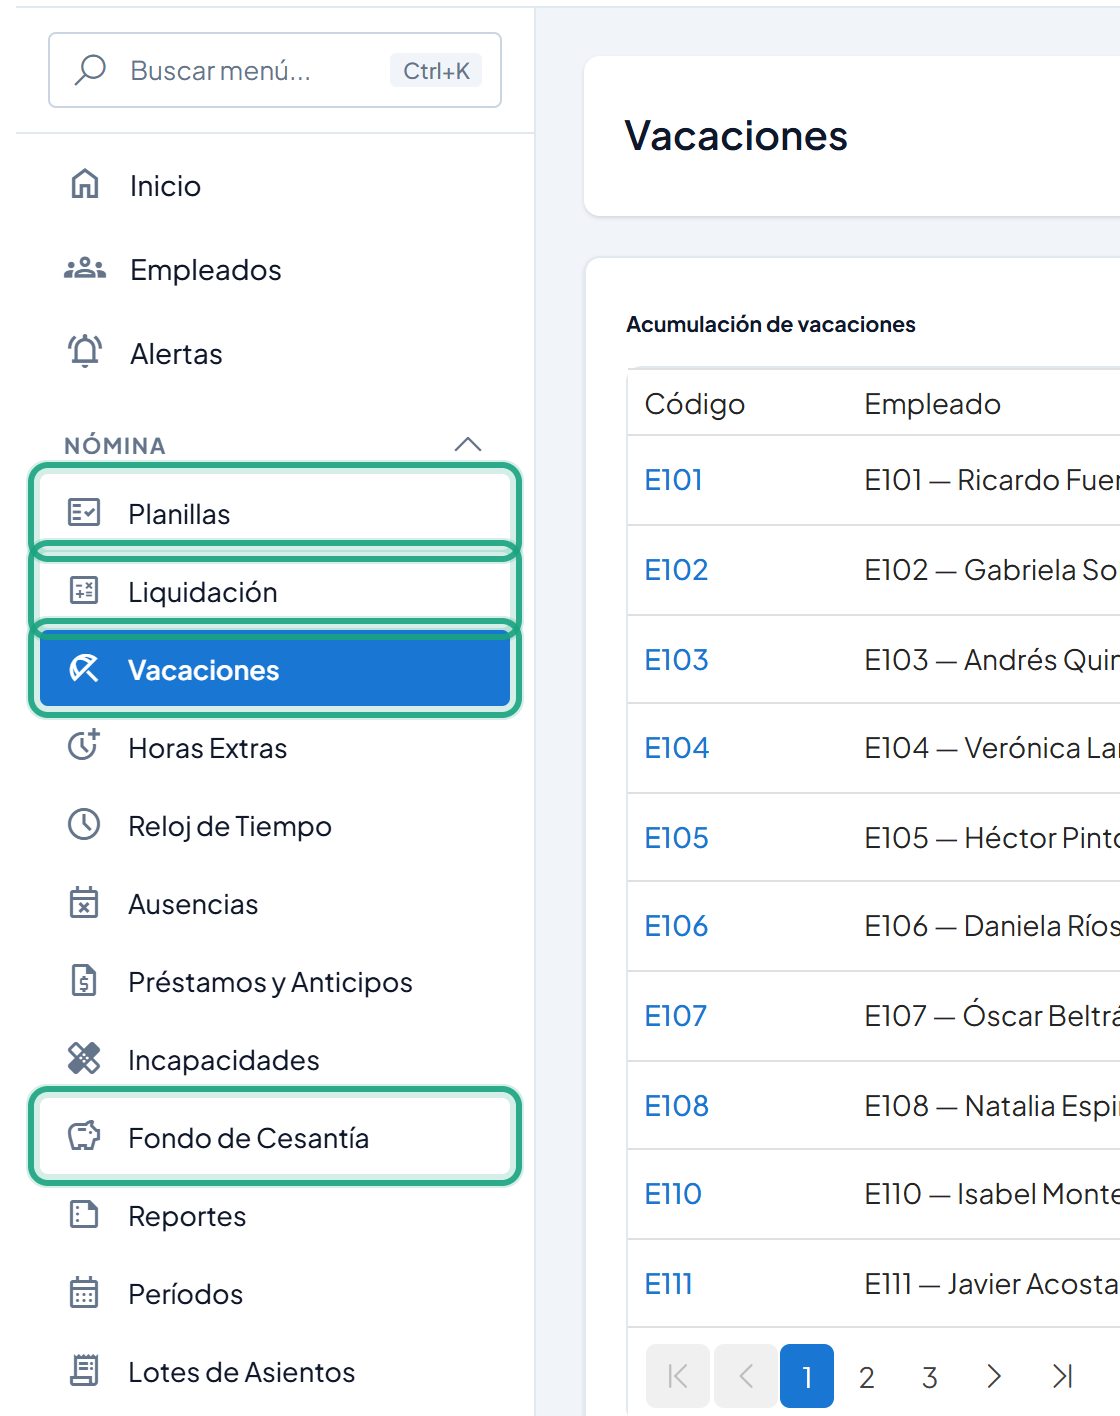Click the Incapacidades bandage icon
1120x1416 pixels.
tap(84, 1058)
